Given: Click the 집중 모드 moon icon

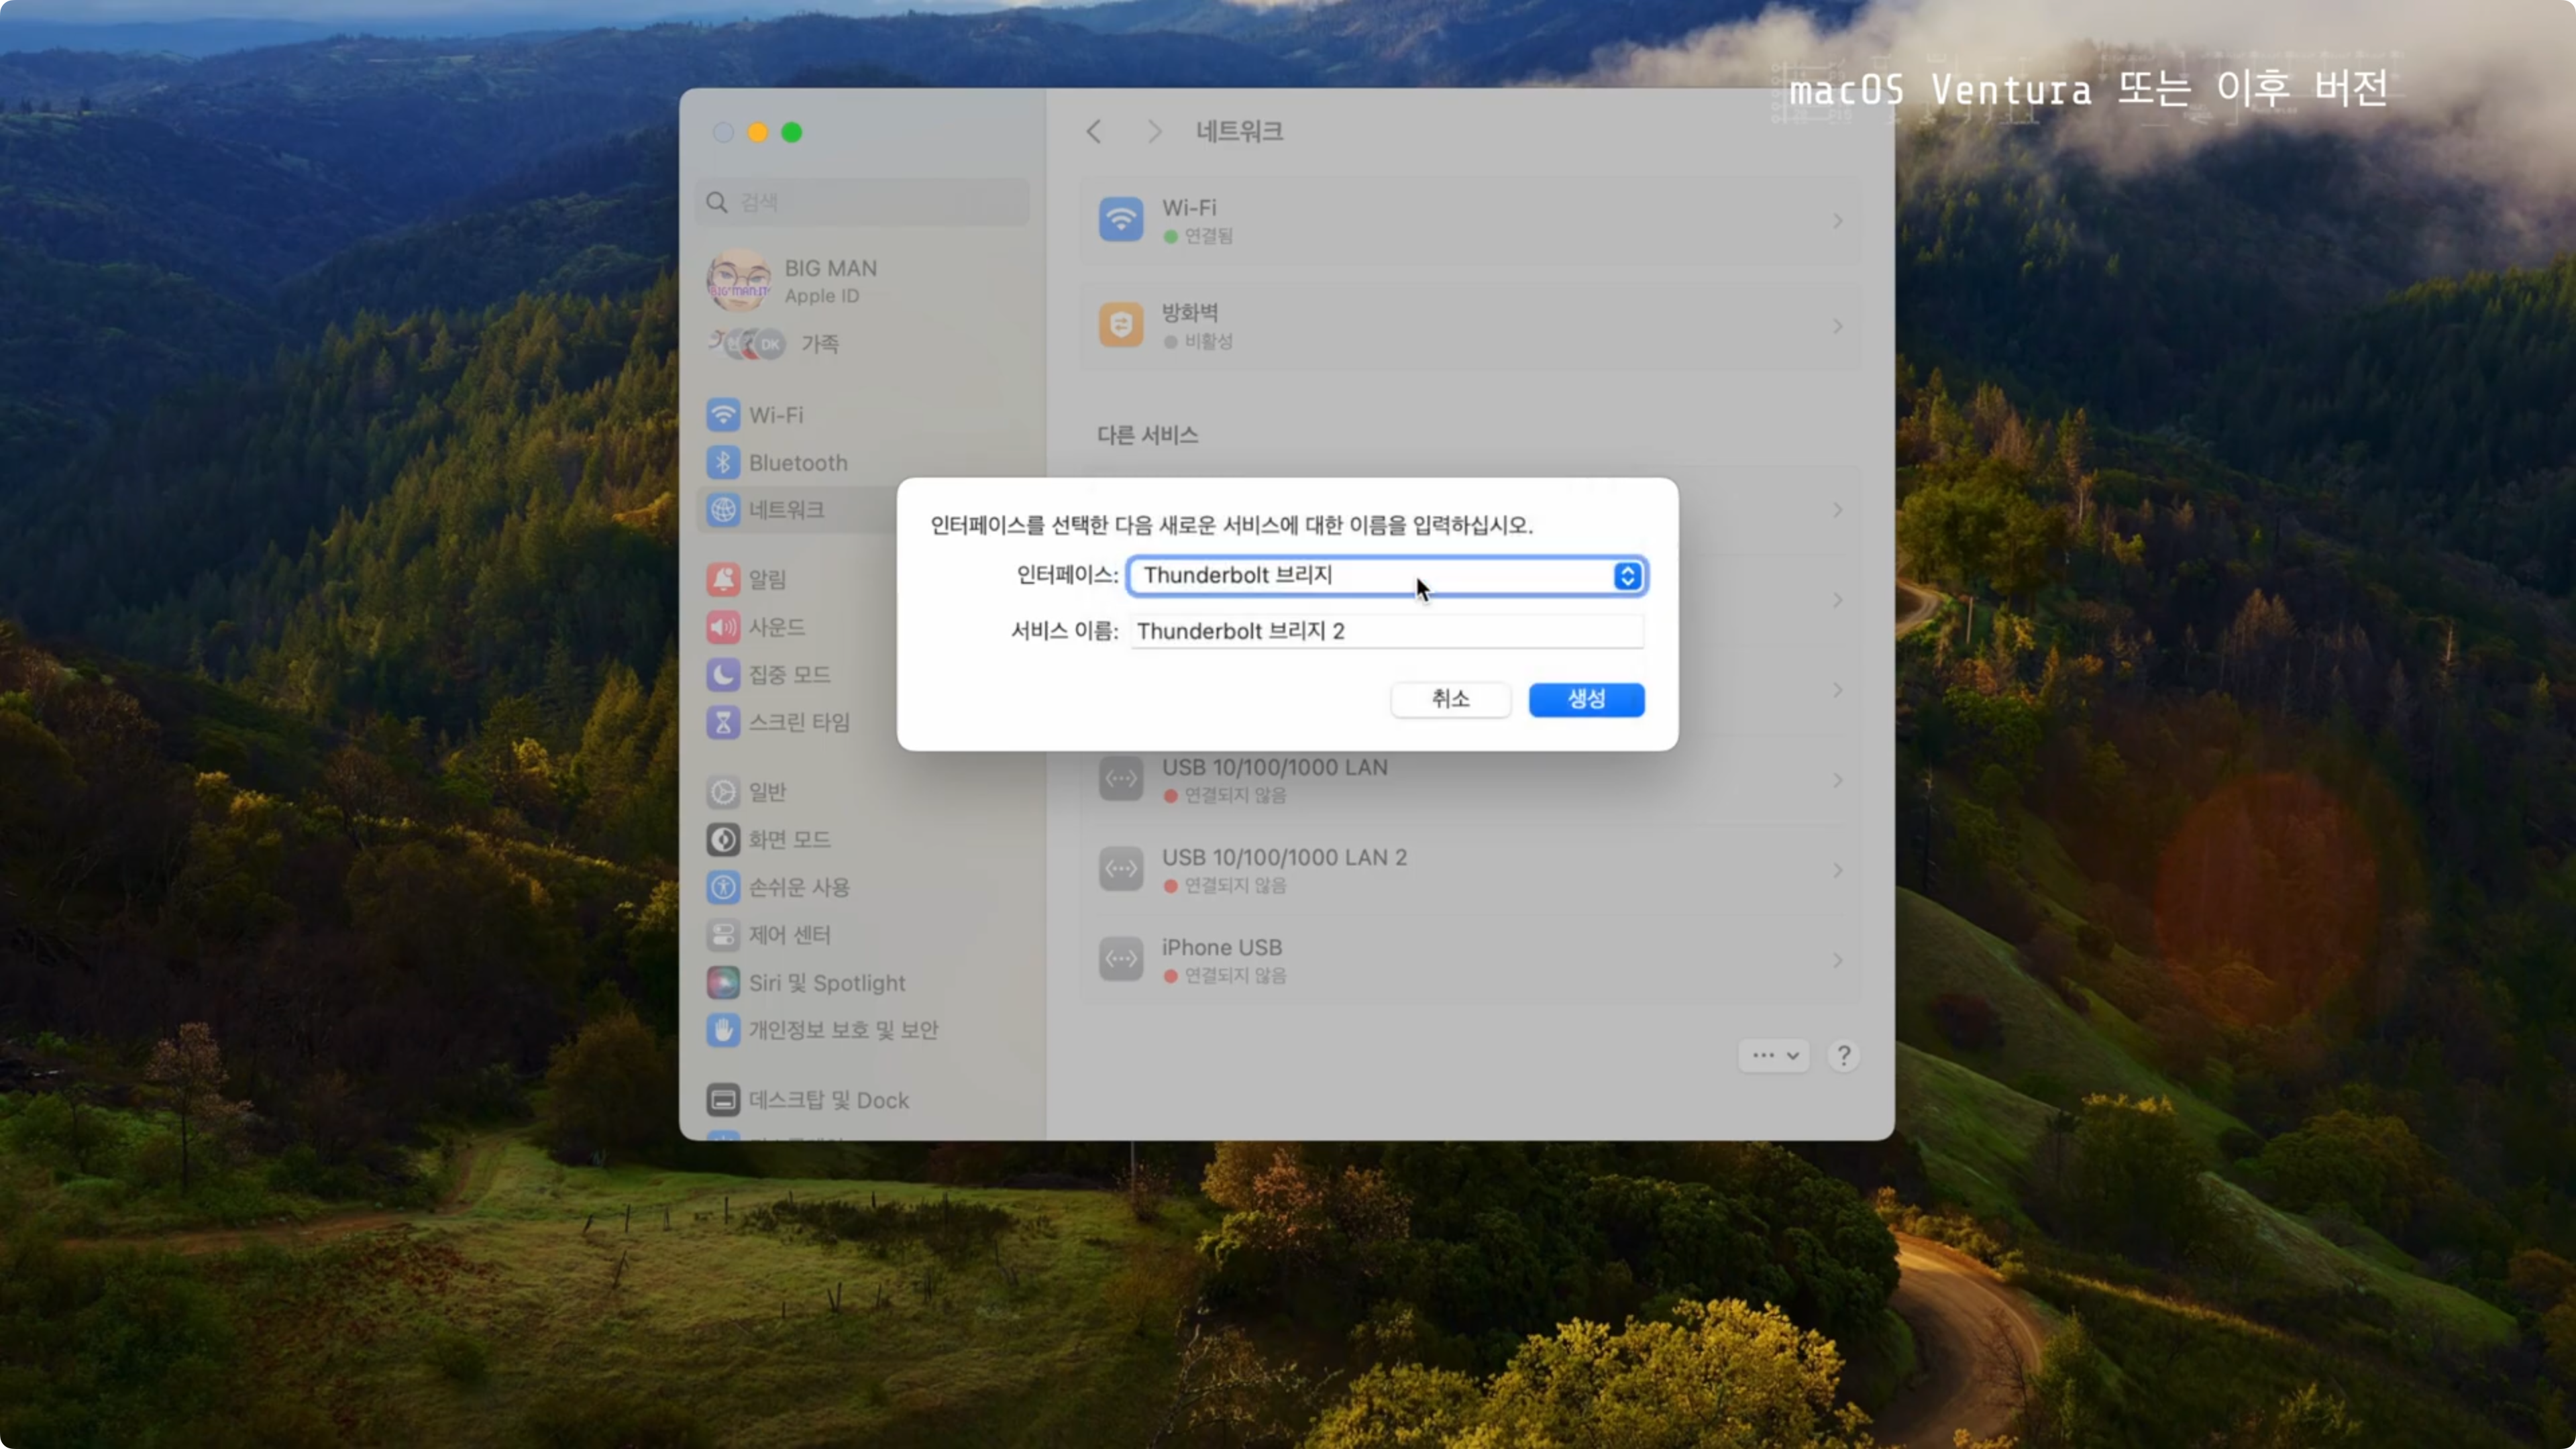Looking at the screenshot, I should pos(723,674).
